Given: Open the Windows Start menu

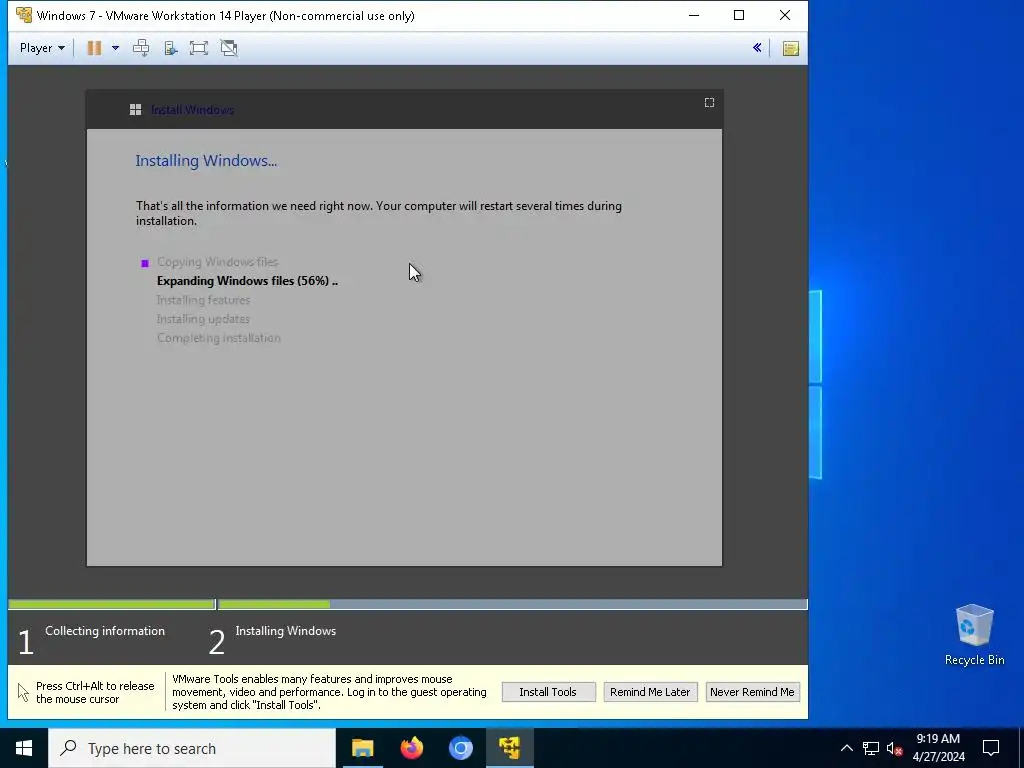Looking at the screenshot, I should 24,748.
